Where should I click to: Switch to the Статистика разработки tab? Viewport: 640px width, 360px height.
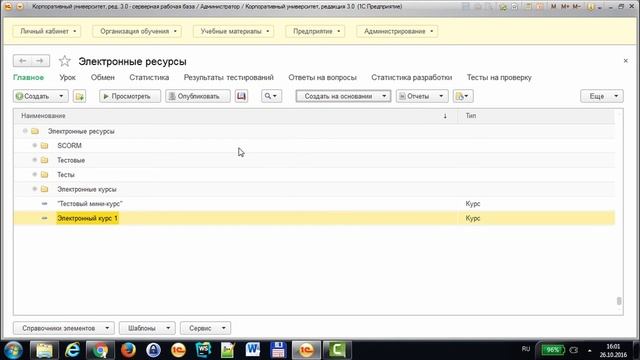click(411, 78)
